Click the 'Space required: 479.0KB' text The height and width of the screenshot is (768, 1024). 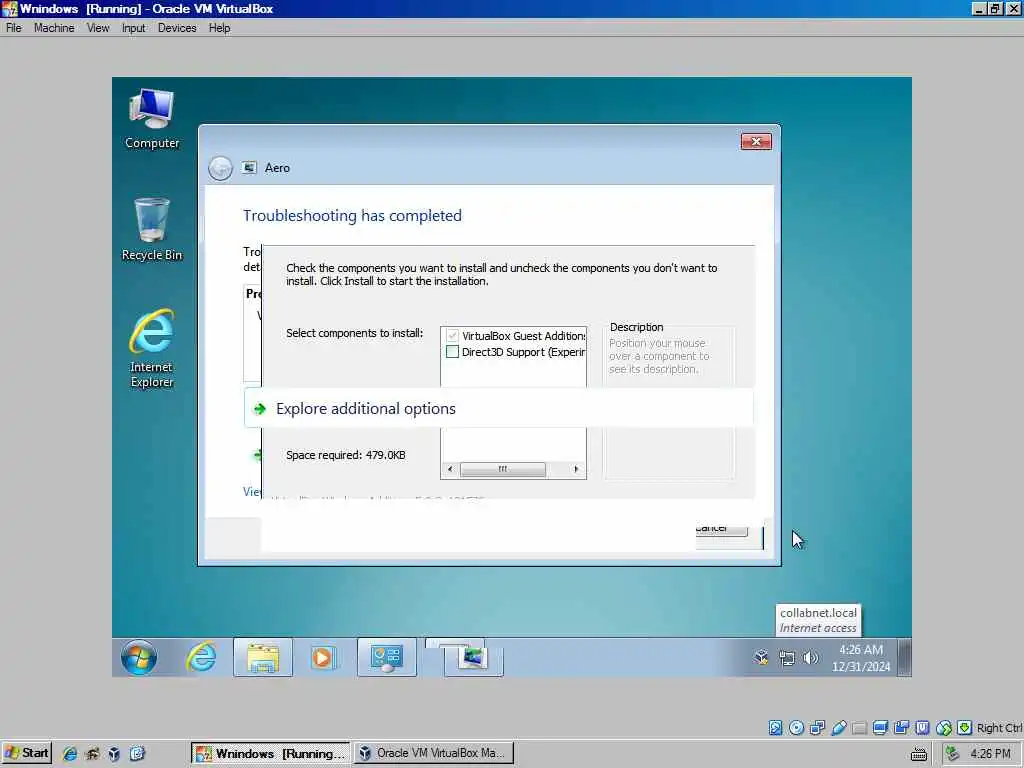(345, 455)
